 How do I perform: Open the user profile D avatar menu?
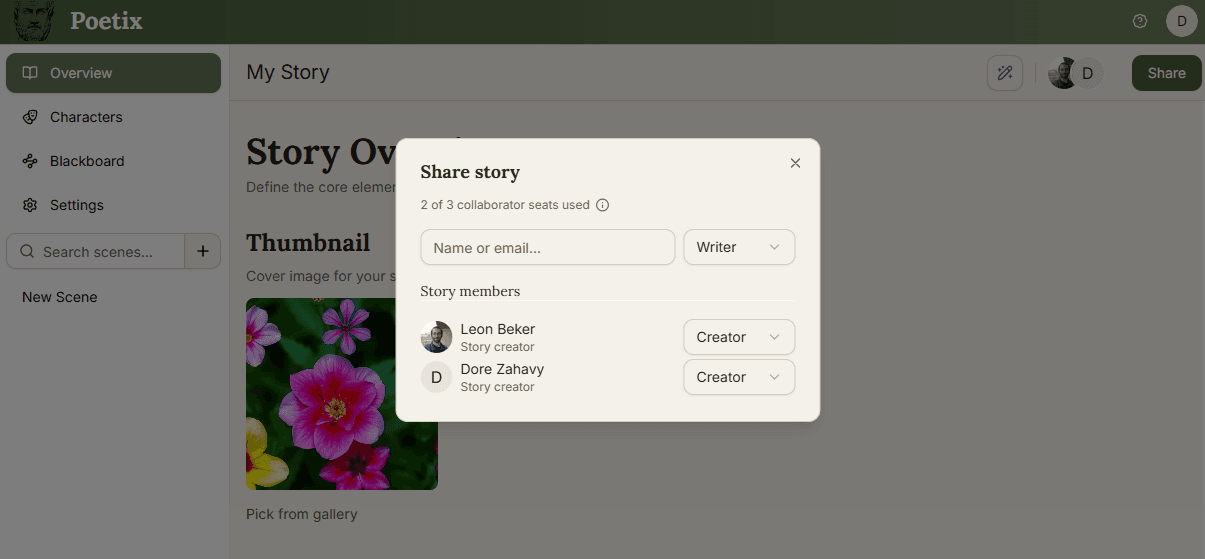point(1182,21)
